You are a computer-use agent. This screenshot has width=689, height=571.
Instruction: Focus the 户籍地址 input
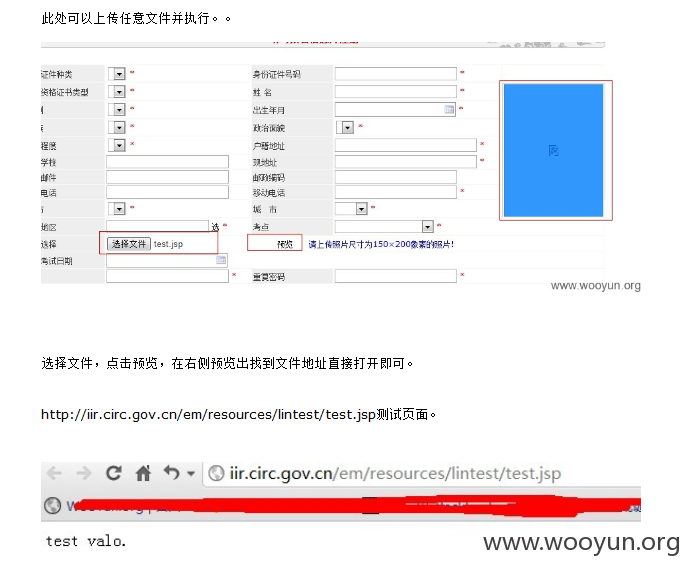[406, 145]
